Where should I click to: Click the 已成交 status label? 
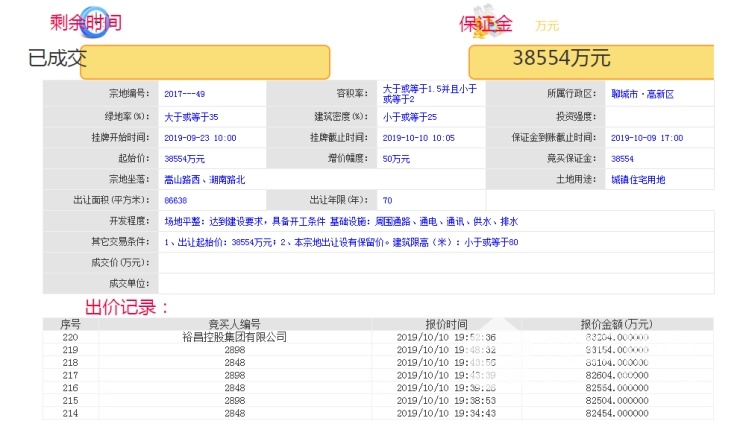click(x=58, y=59)
